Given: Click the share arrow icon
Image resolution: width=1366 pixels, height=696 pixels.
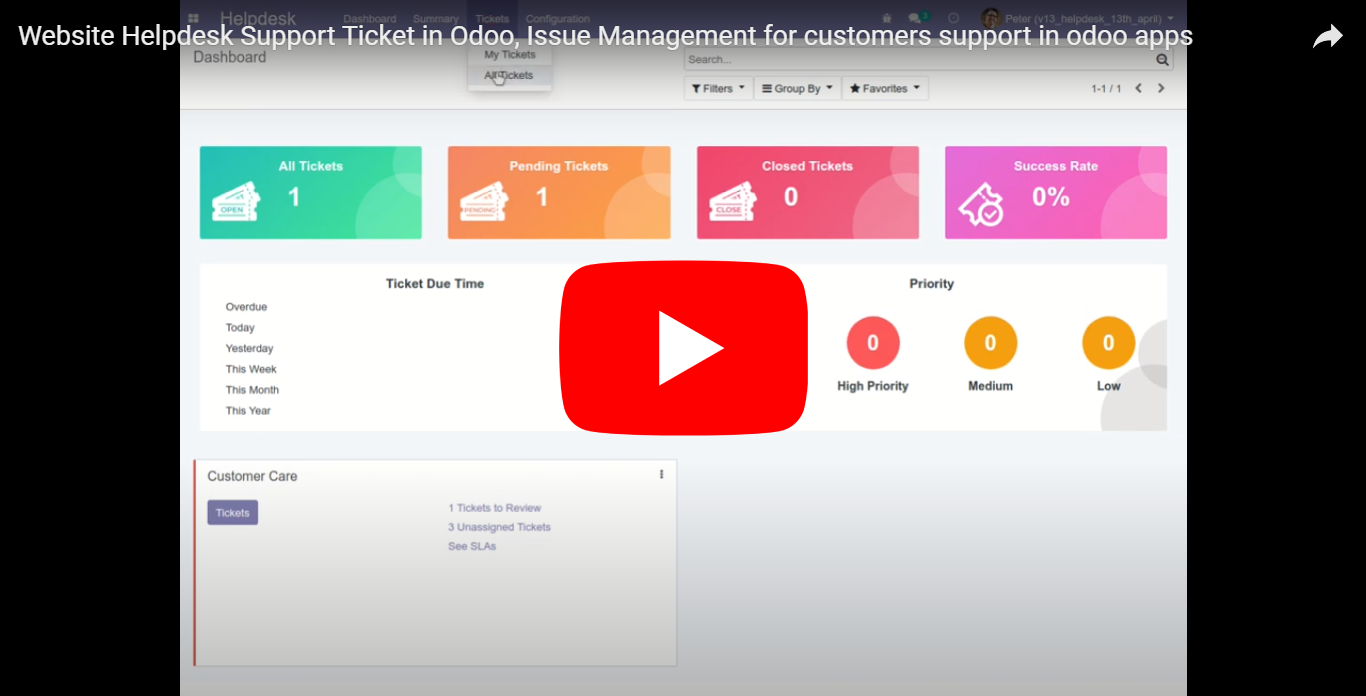Looking at the screenshot, I should click(x=1327, y=37).
